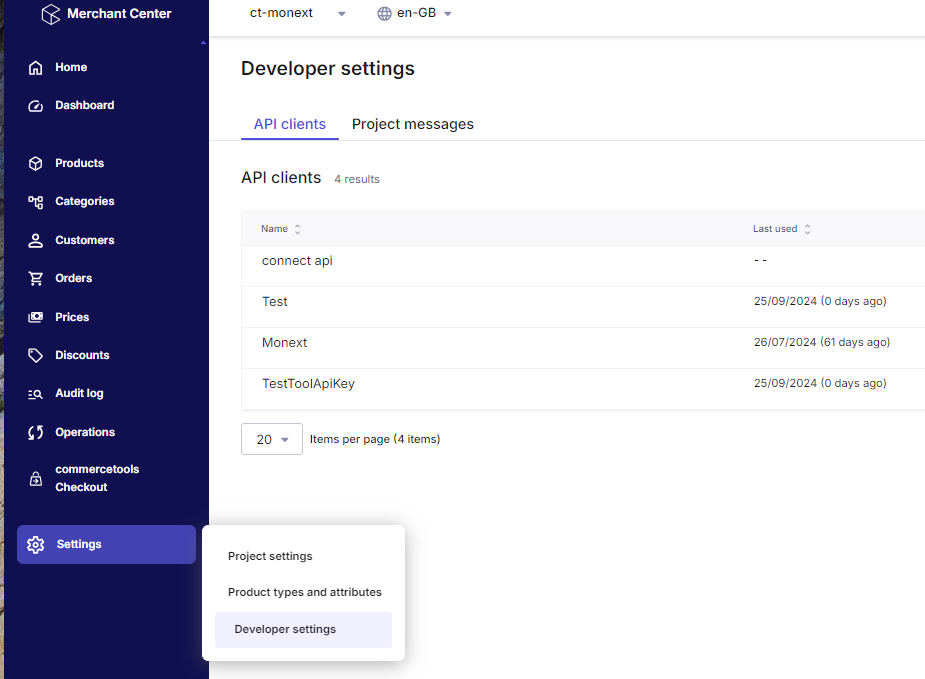Screen dimensions: 925x679
Task: Select the Settings menu item
Action: (x=106, y=544)
